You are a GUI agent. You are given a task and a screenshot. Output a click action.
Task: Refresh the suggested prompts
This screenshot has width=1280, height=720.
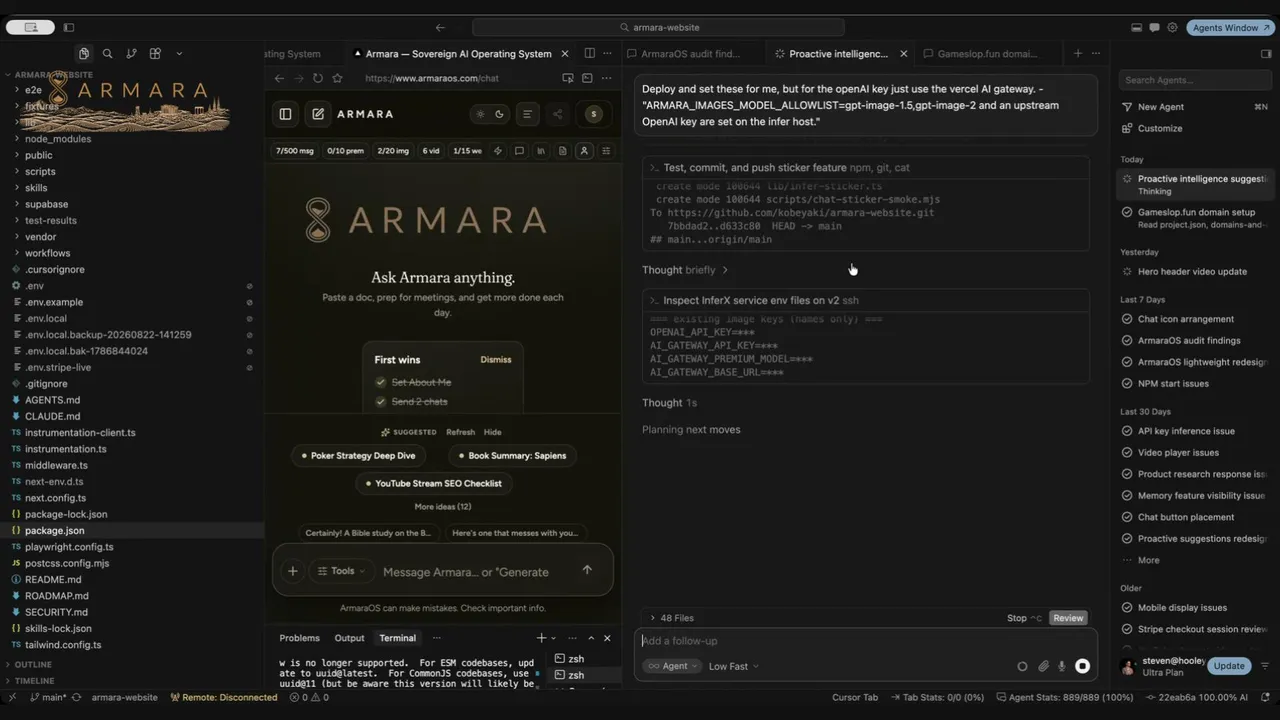pos(460,432)
